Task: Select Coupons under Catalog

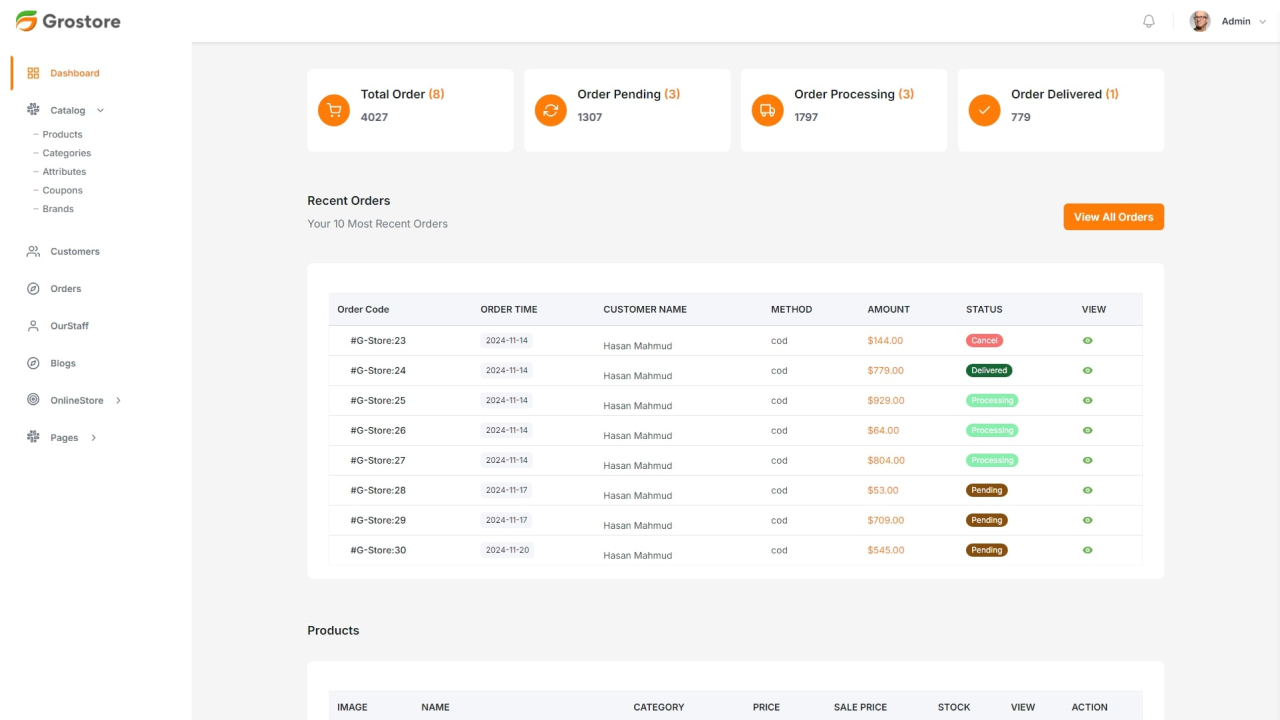Action: click(62, 190)
